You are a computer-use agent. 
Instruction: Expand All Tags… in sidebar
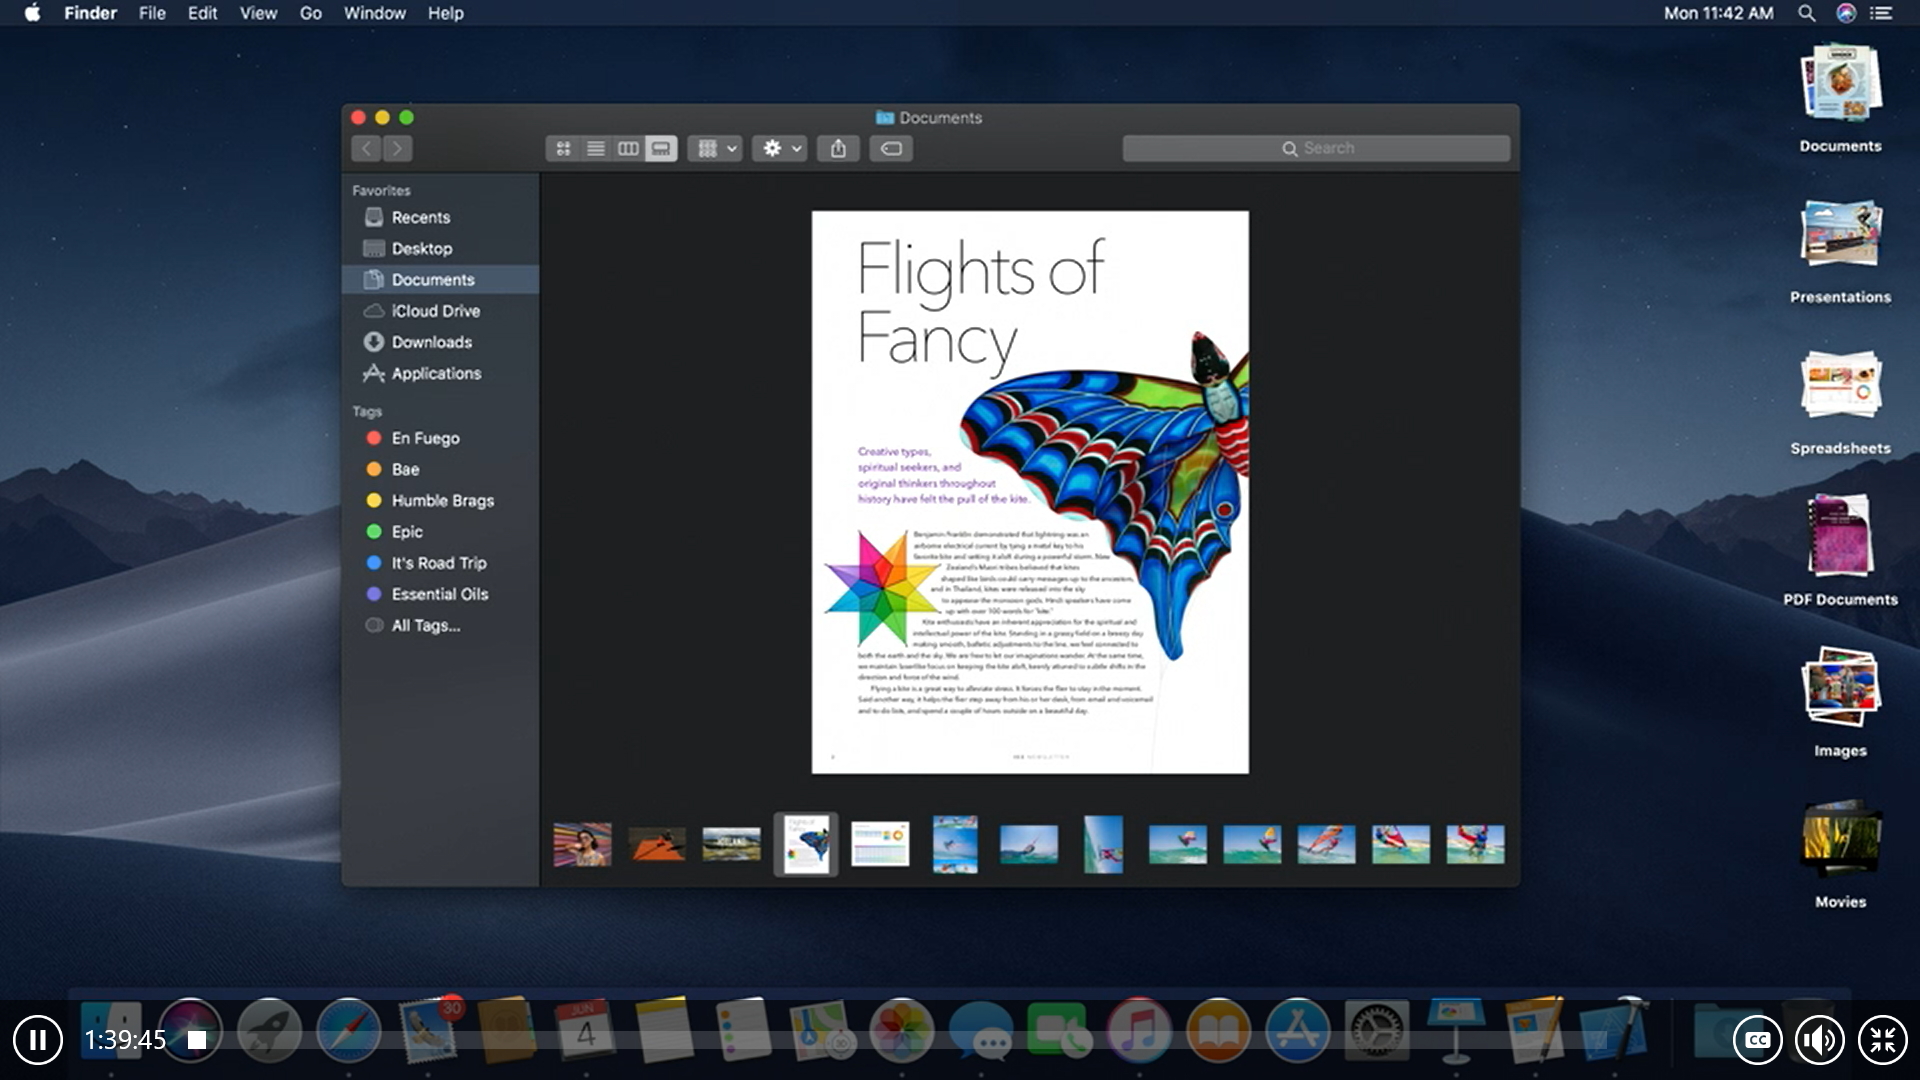point(425,625)
